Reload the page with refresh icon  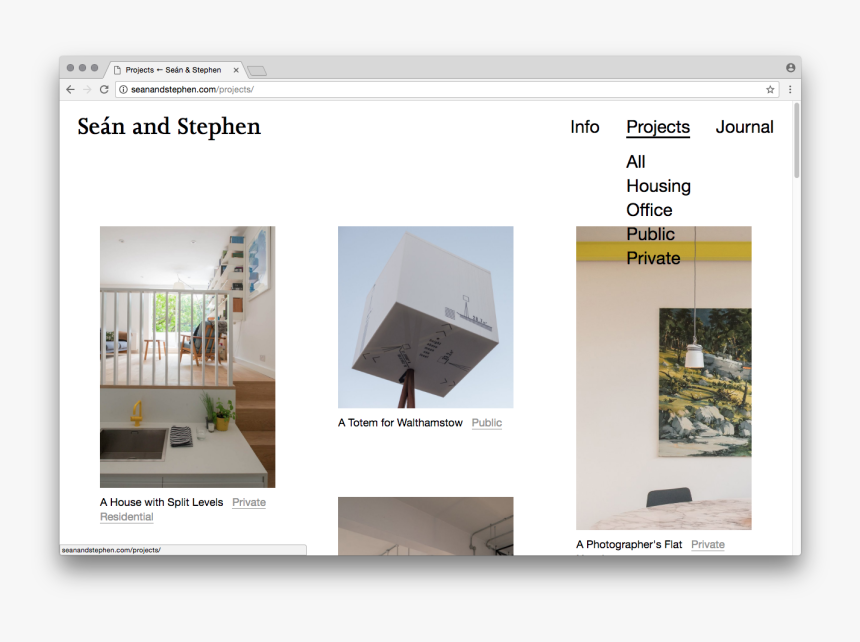(x=104, y=89)
